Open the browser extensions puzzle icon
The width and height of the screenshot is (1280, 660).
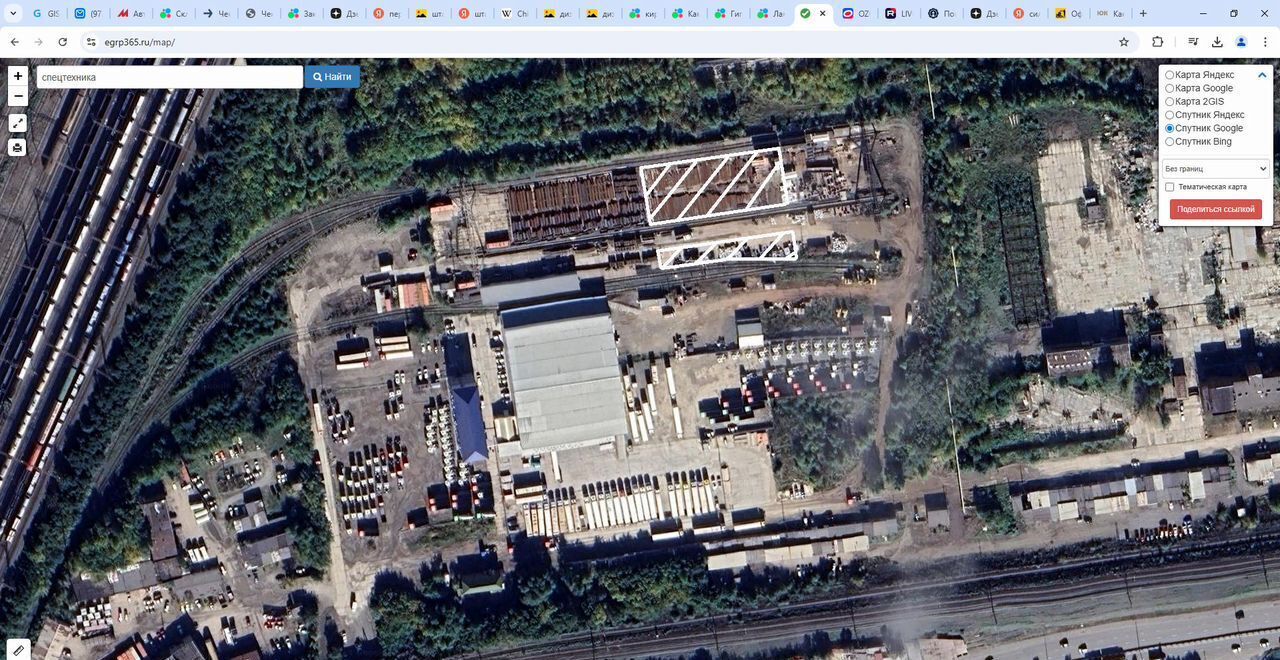click(1158, 42)
